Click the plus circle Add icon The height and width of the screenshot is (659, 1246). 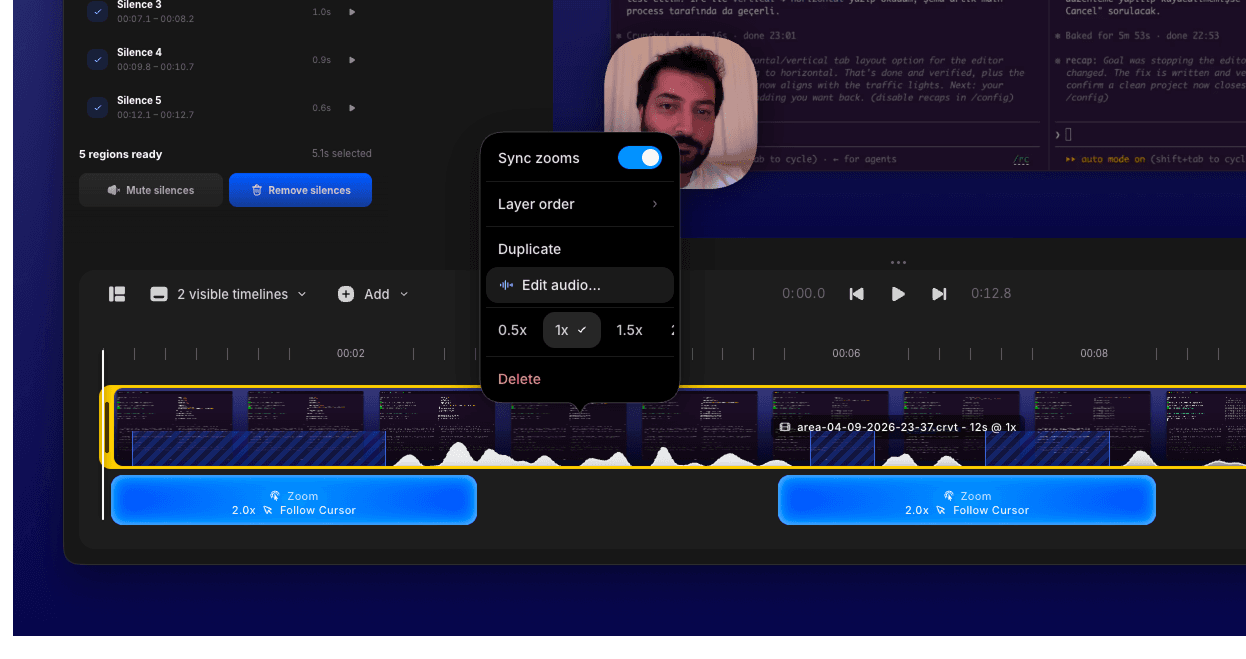pyautogui.click(x=346, y=294)
